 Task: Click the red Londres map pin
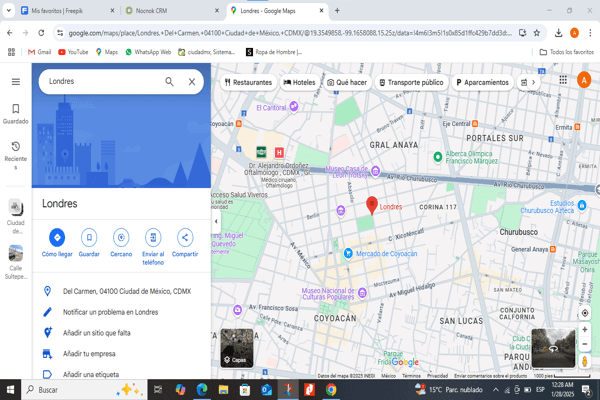pyautogui.click(x=372, y=205)
